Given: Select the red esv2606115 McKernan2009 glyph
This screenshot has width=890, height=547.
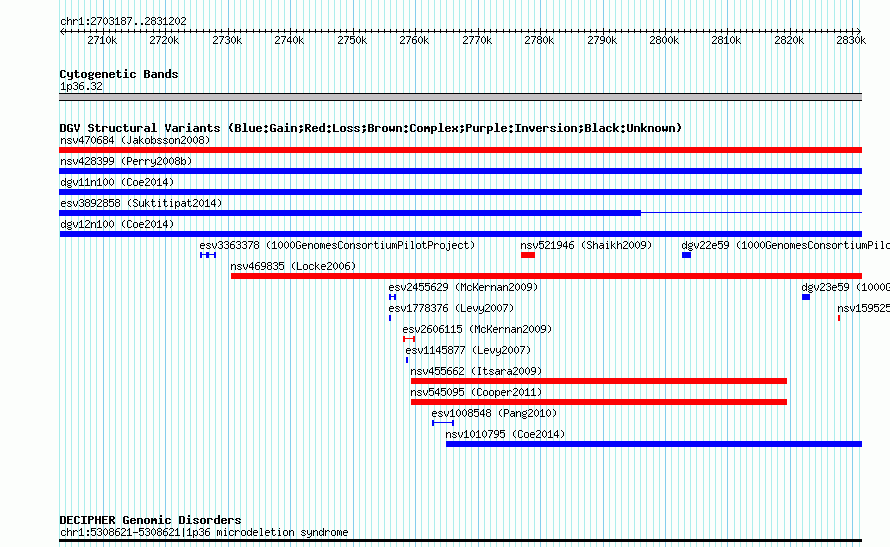Looking at the screenshot, I should click(409, 339).
